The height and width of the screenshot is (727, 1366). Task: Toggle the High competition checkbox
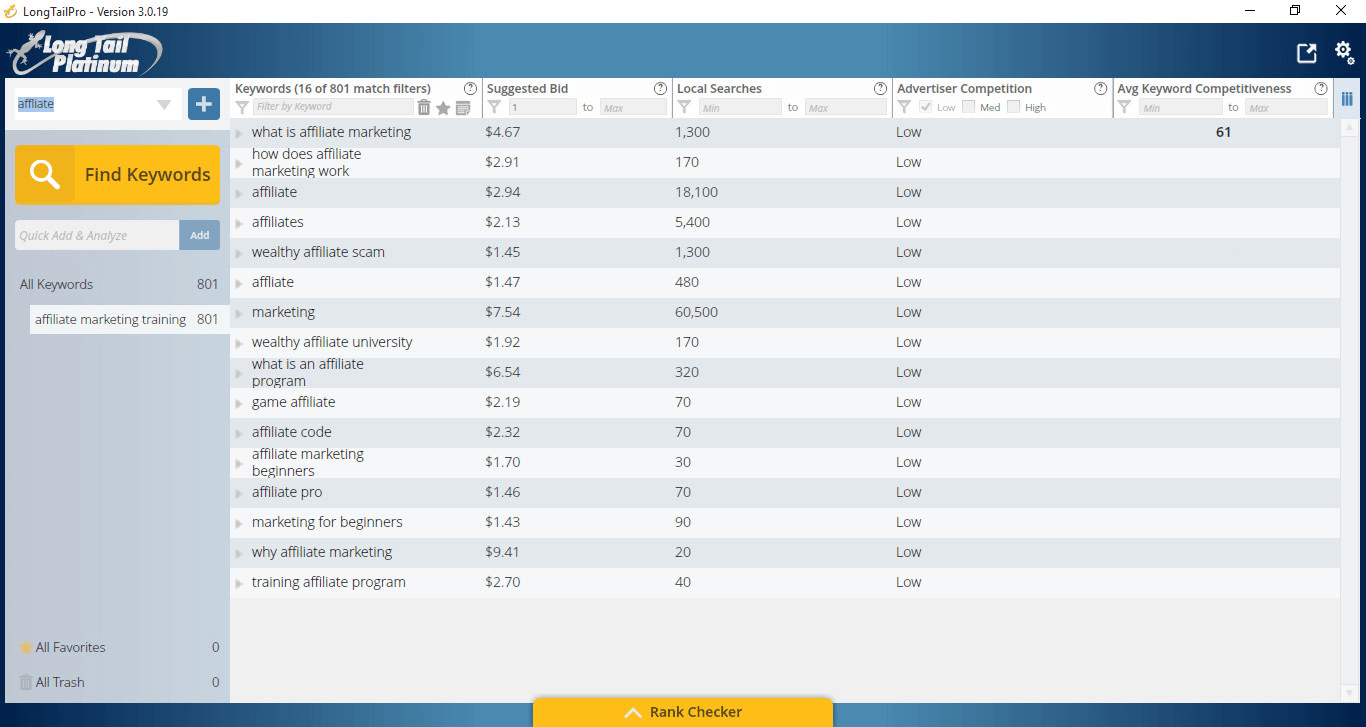click(1013, 107)
